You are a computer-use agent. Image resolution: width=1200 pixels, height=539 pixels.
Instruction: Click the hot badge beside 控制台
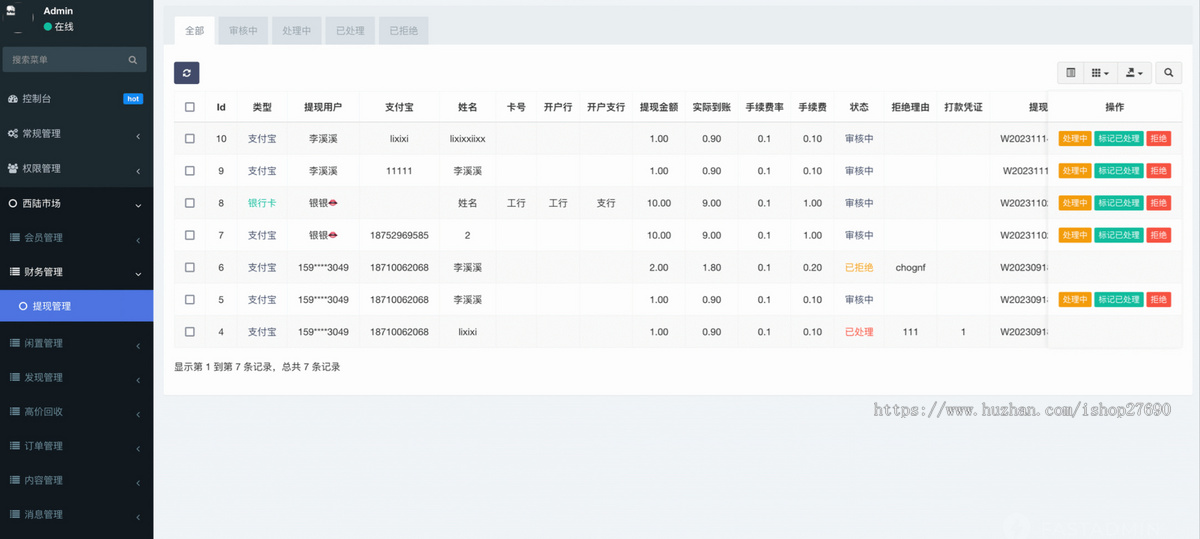[x=133, y=99]
